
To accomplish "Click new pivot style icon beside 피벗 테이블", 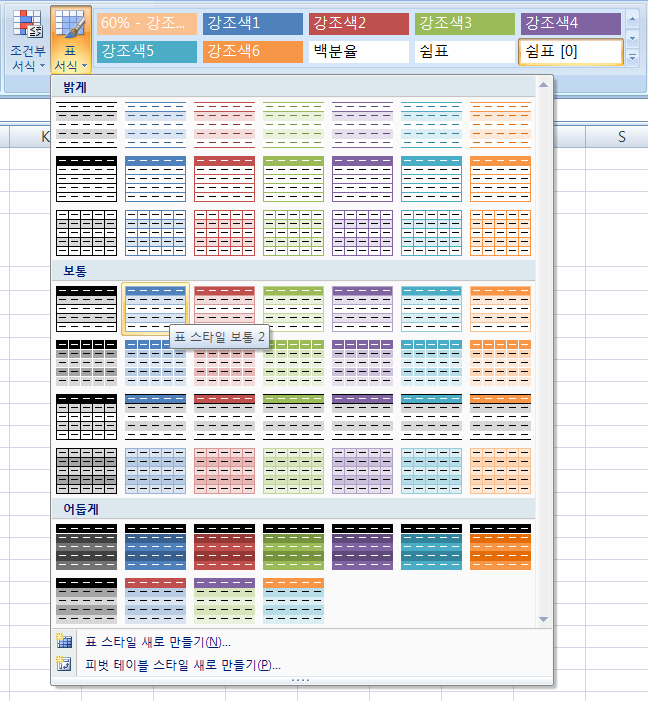I will (x=64, y=664).
